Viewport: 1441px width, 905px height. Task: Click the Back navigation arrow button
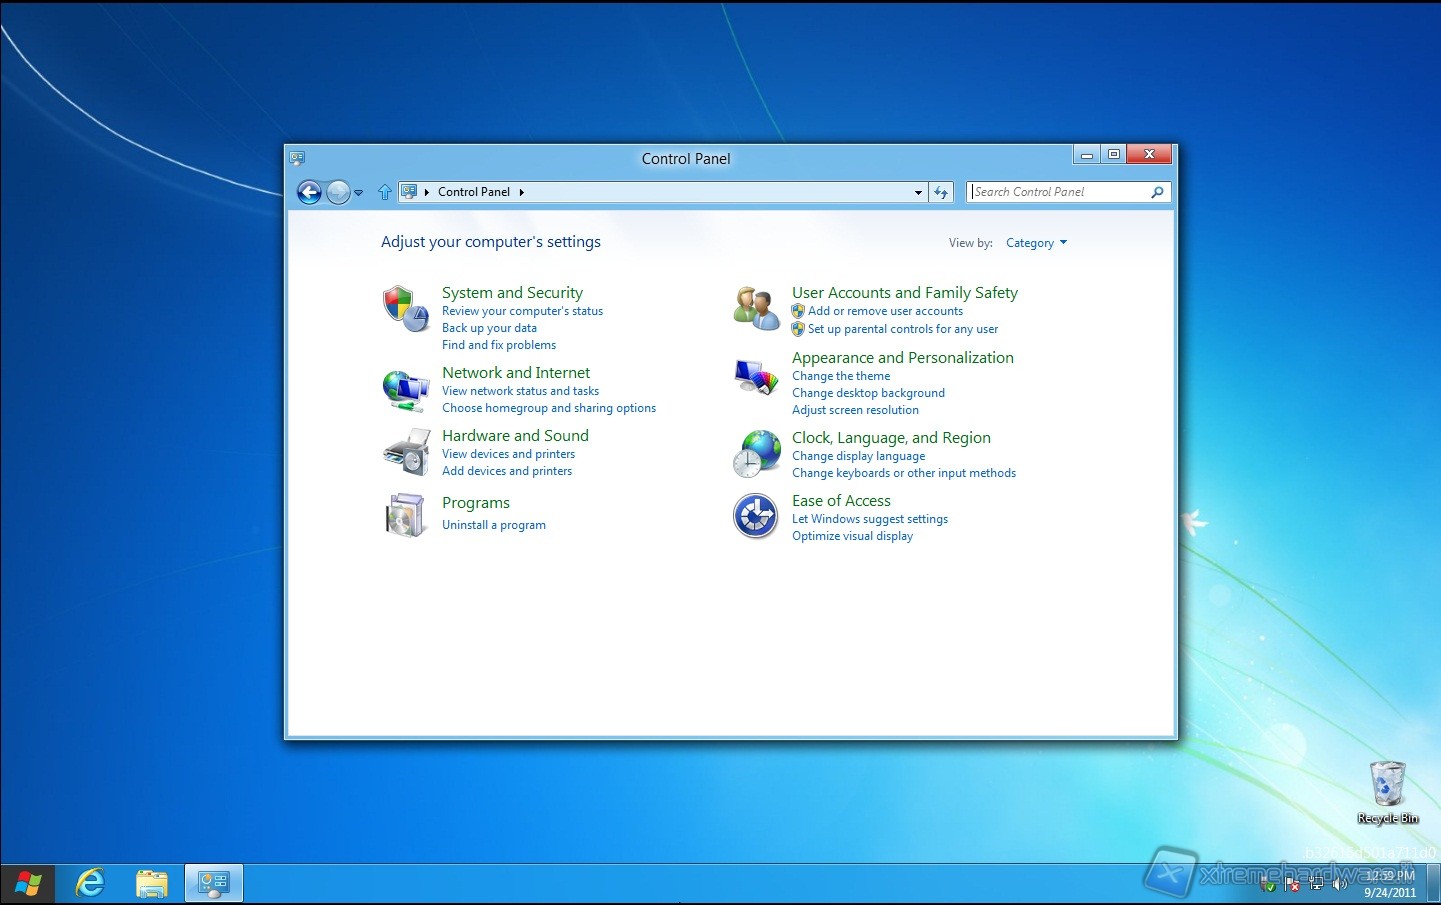coord(310,192)
